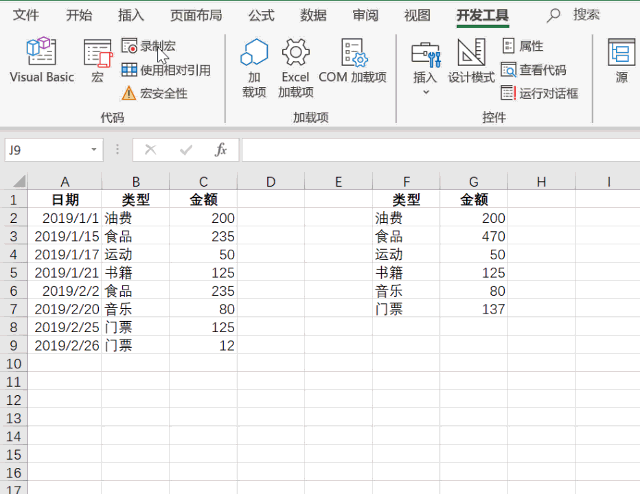
Task: Open the Name Box dropdown arrow
Action: click(94, 149)
